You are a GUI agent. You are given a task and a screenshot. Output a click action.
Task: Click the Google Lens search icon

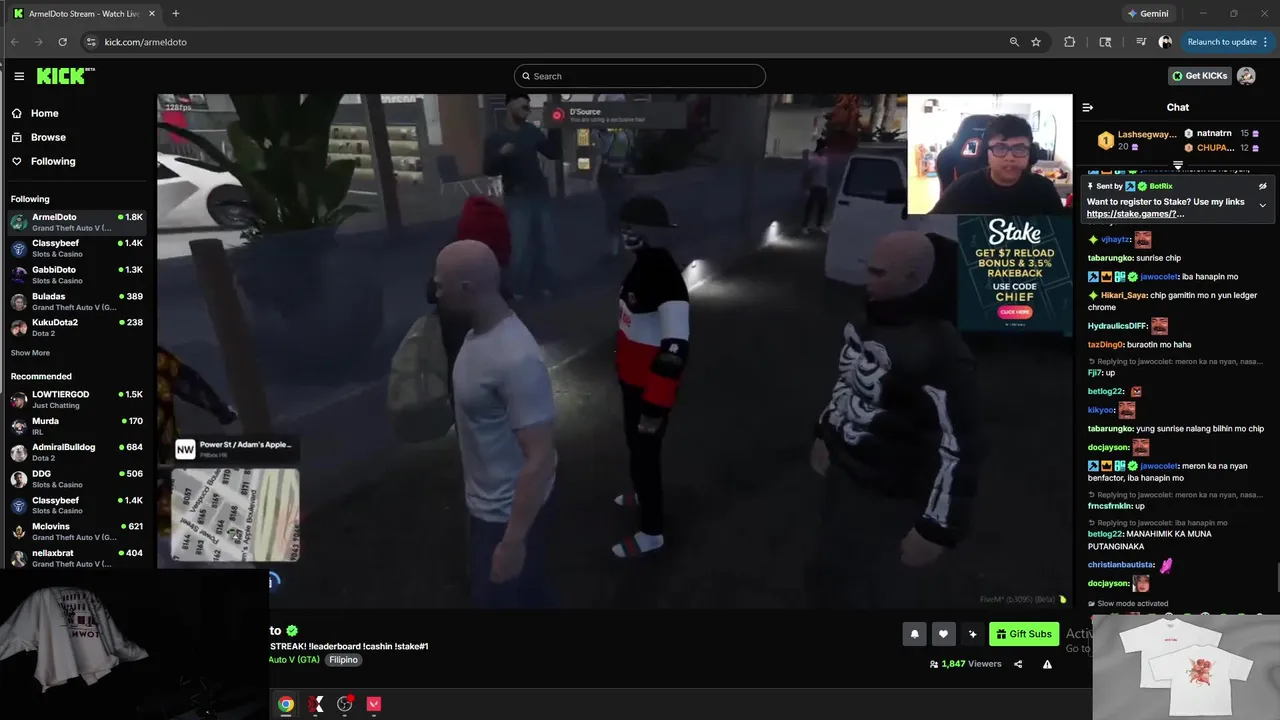click(x=1105, y=42)
